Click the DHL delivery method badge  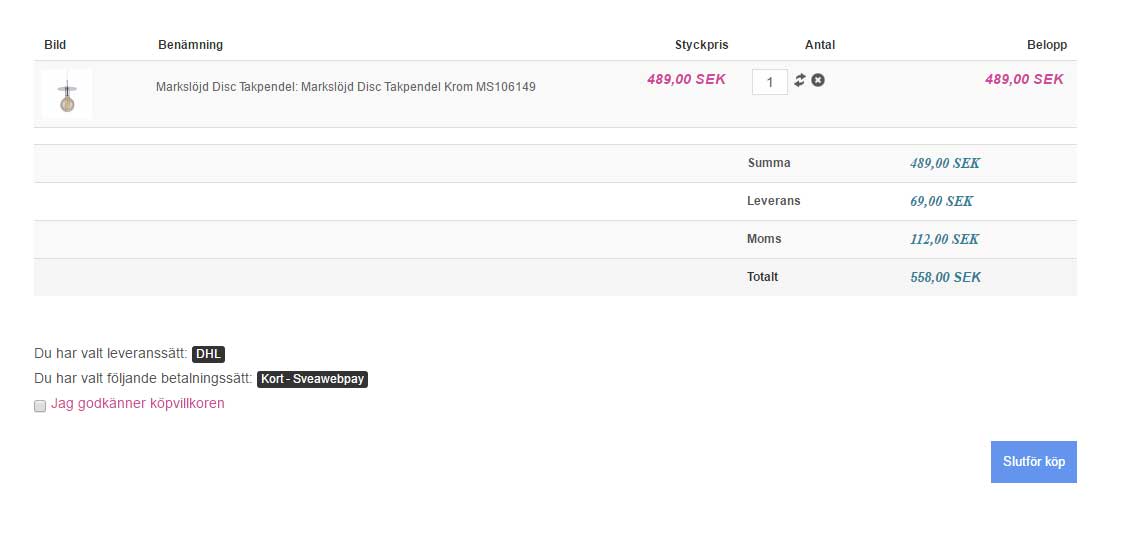(x=208, y=354)
